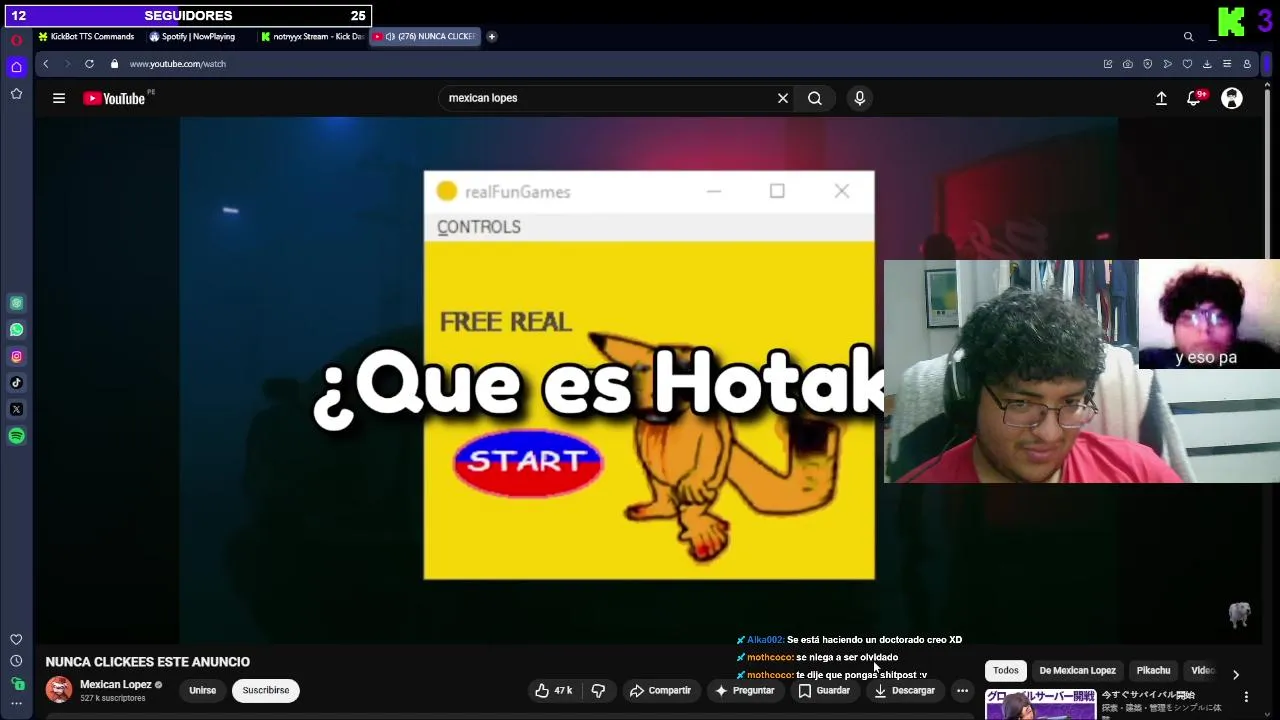Viewport: 1280px width, 720px height.
Task: Open bookmarks star in Opera sidebar
Action: coord(16,94)
